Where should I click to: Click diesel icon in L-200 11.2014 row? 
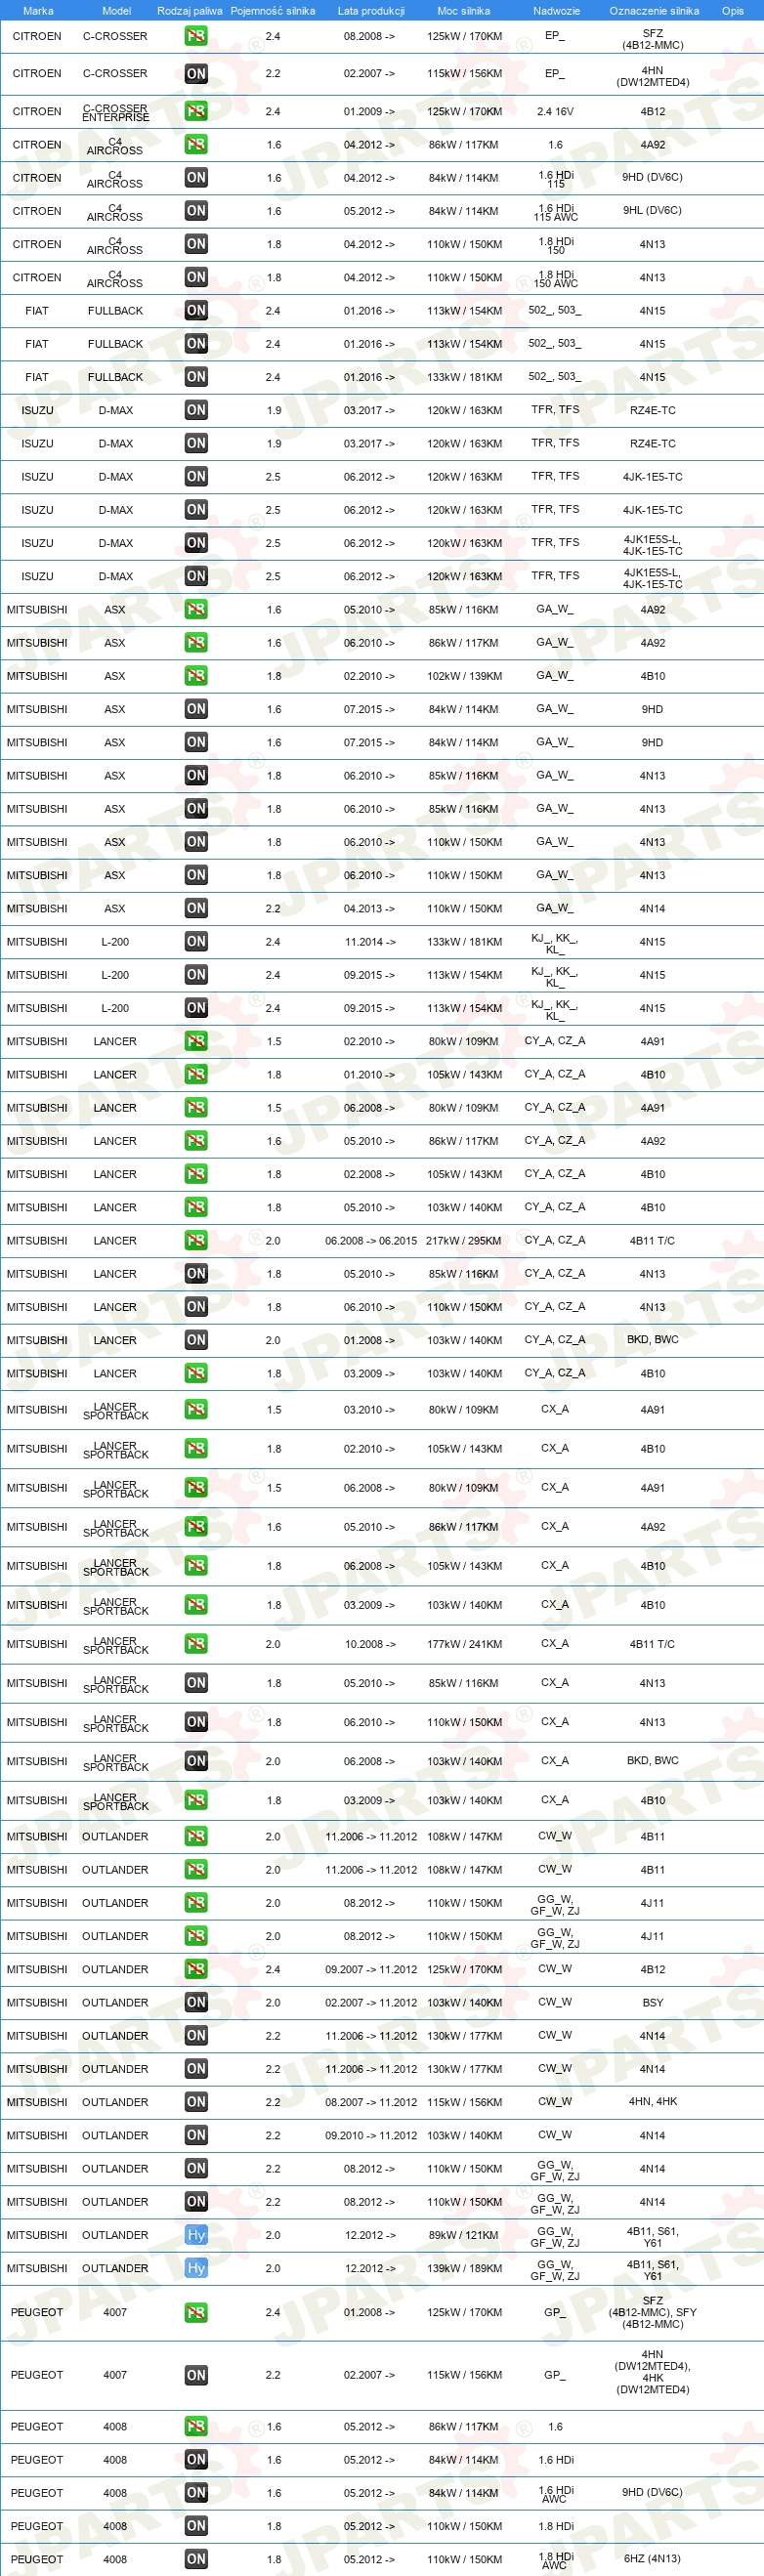[x=196, y=941]
